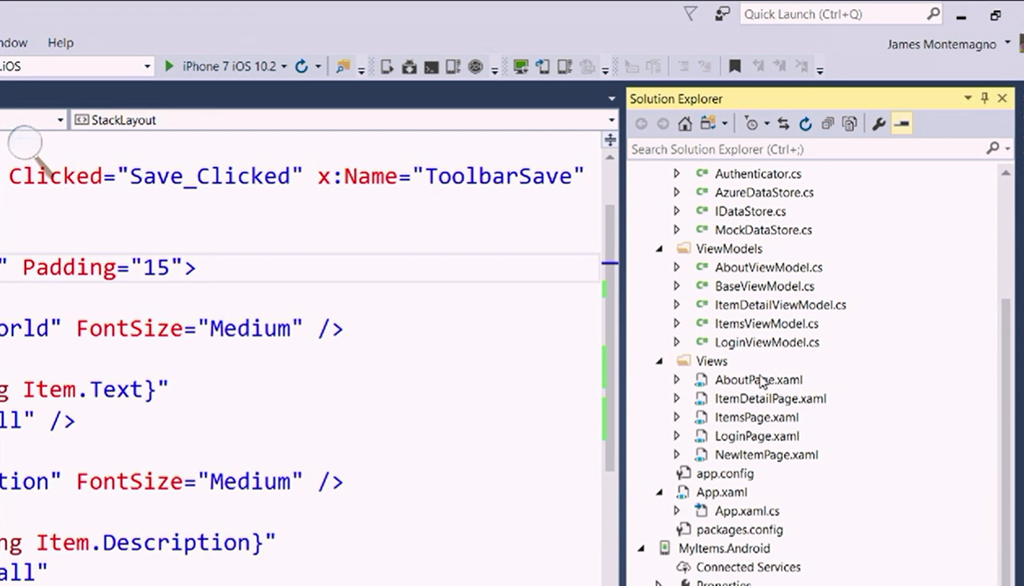This screenshot has height=586, width=1024.
Task: Refresh the Solution Explorer tree
Action: tap(805, 124)
